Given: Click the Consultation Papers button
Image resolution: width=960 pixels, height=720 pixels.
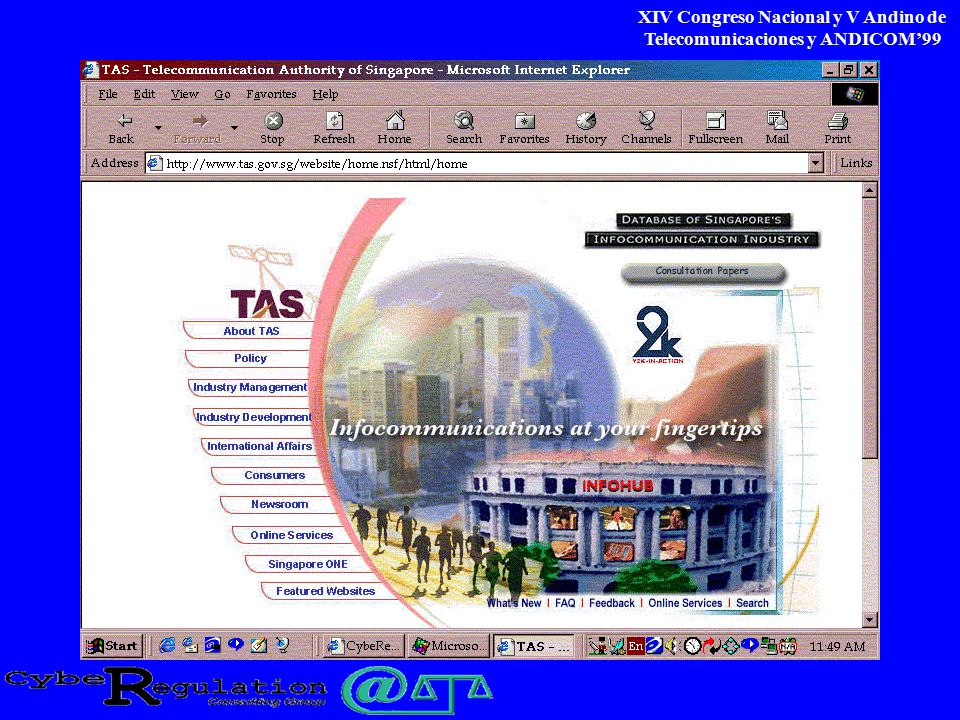Looking at the screenshot, I should (x=702, y=271).
